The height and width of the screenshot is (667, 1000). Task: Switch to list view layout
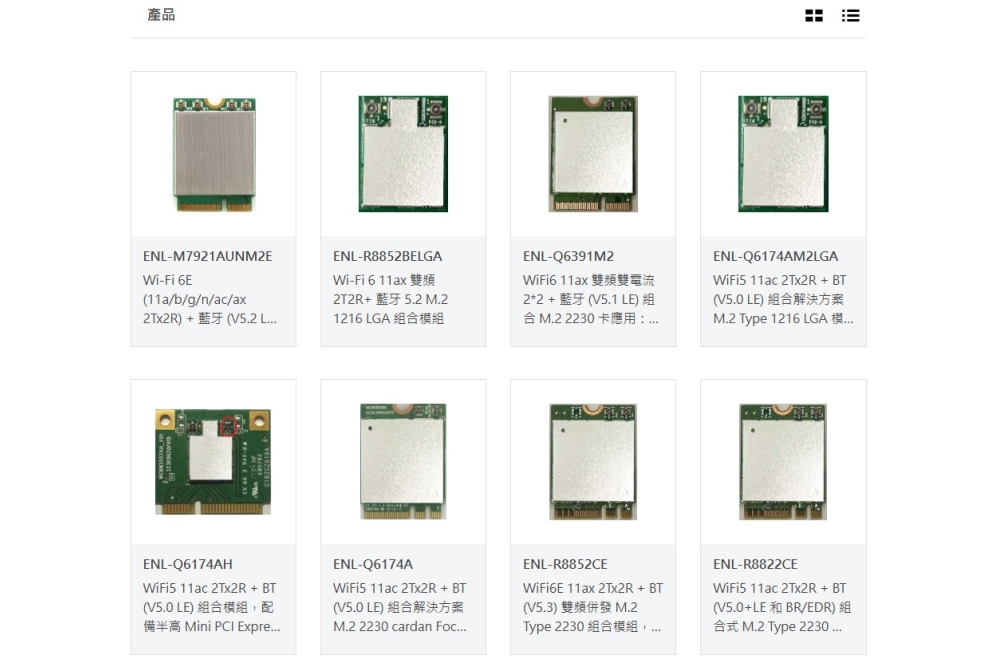click(x=850, y=16)
